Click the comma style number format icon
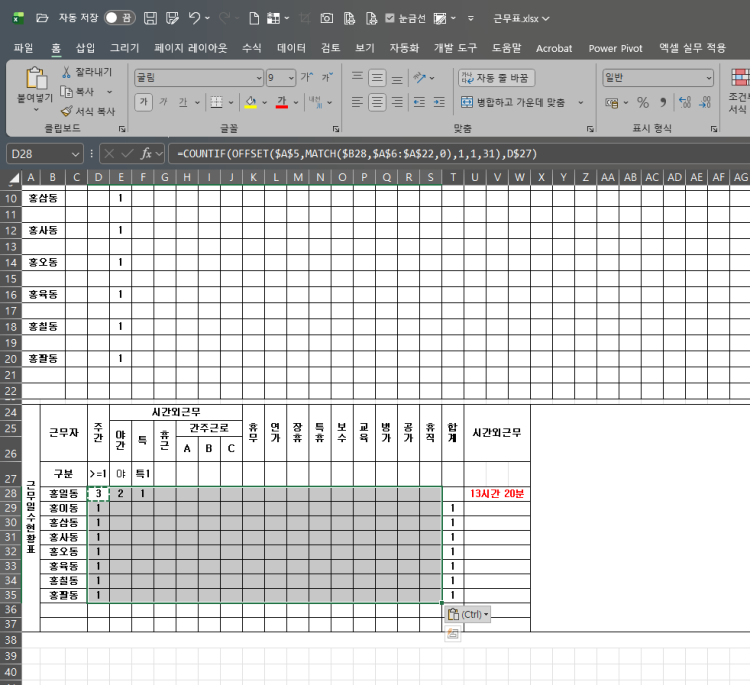 [663, 102]
